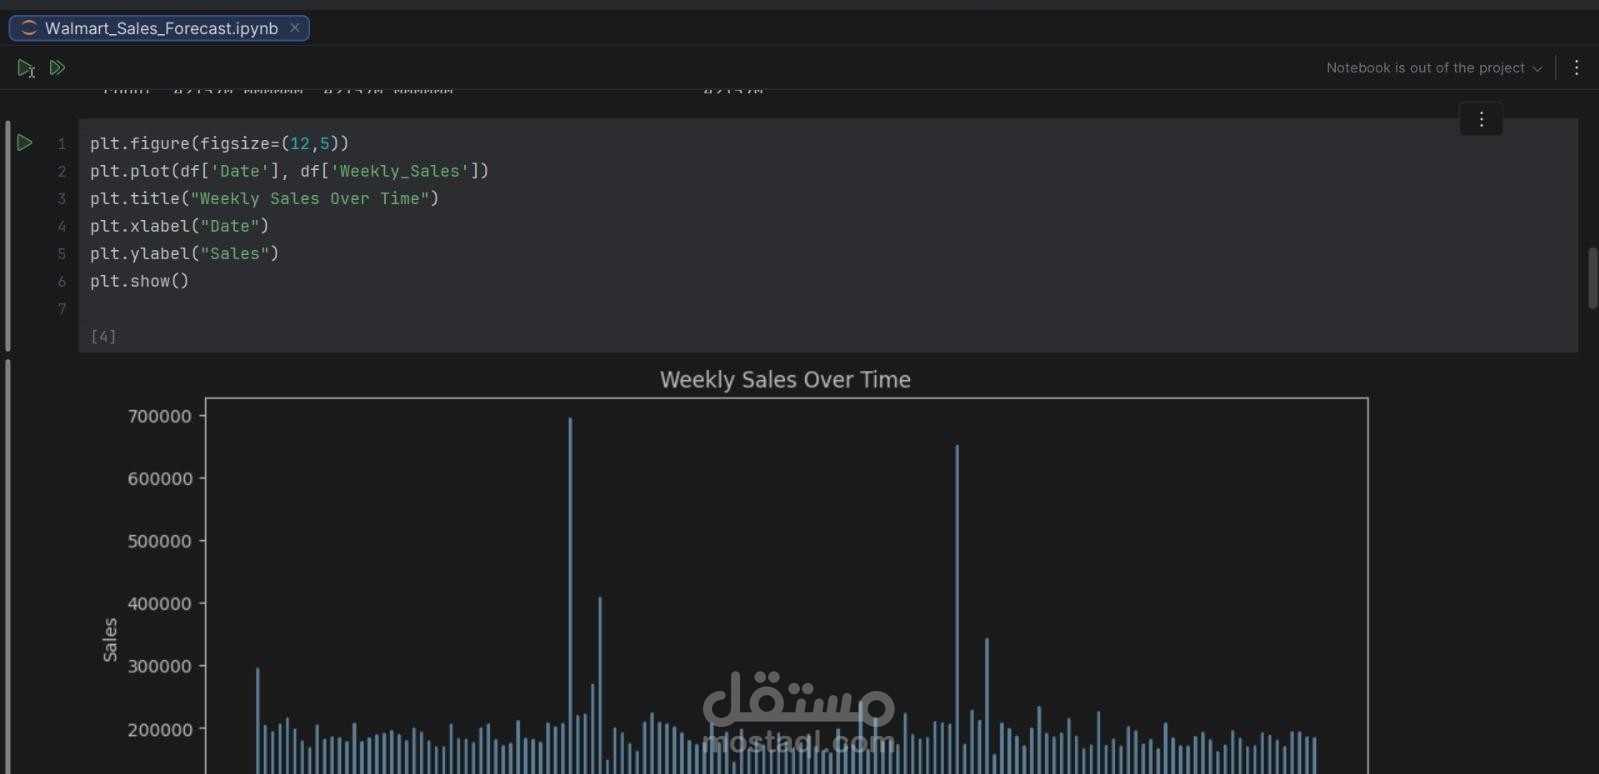Click line number 2 in the gutter
Viewport: 1599px width, 774px height.
click(x=62, y=171)
